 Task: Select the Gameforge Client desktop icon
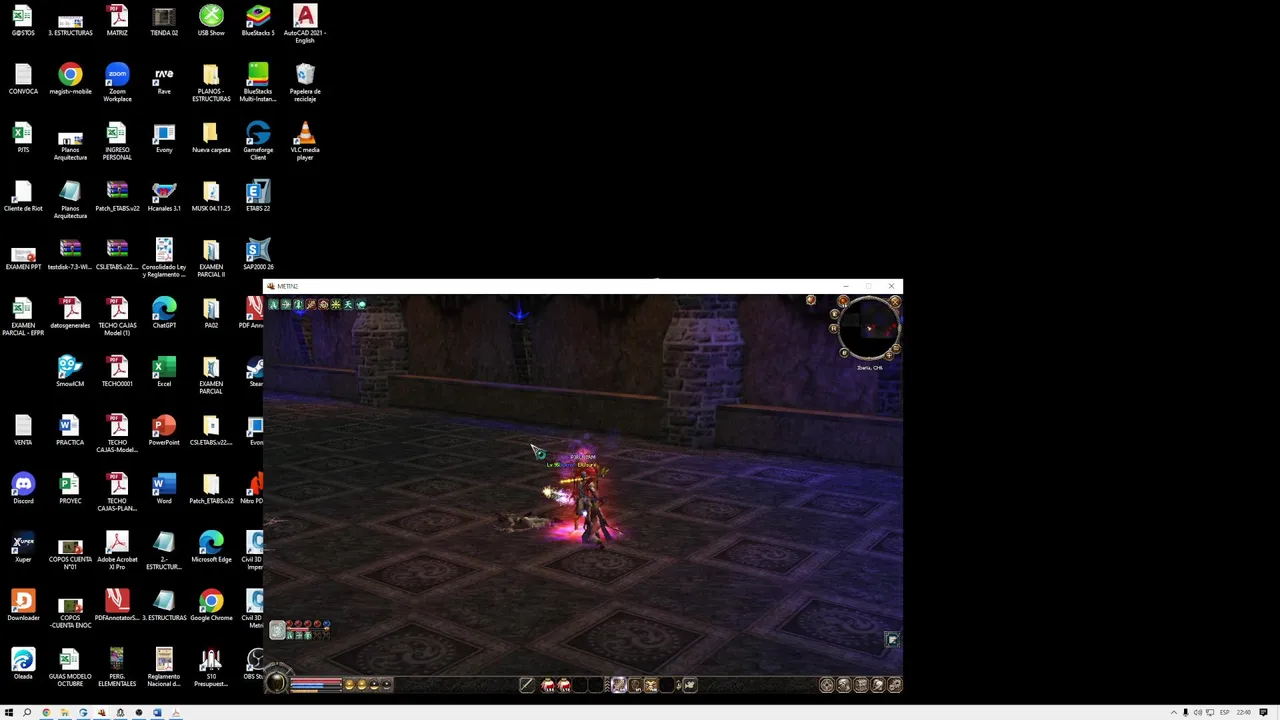[x=258, y=141]
